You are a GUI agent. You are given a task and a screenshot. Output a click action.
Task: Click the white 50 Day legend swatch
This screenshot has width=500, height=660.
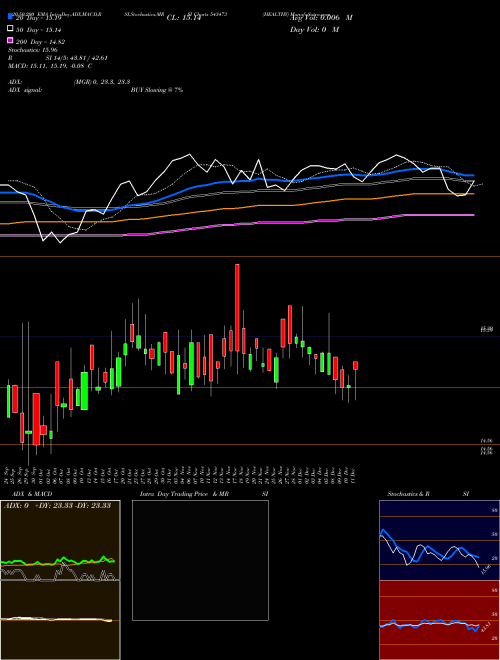[x=11, y=29]
